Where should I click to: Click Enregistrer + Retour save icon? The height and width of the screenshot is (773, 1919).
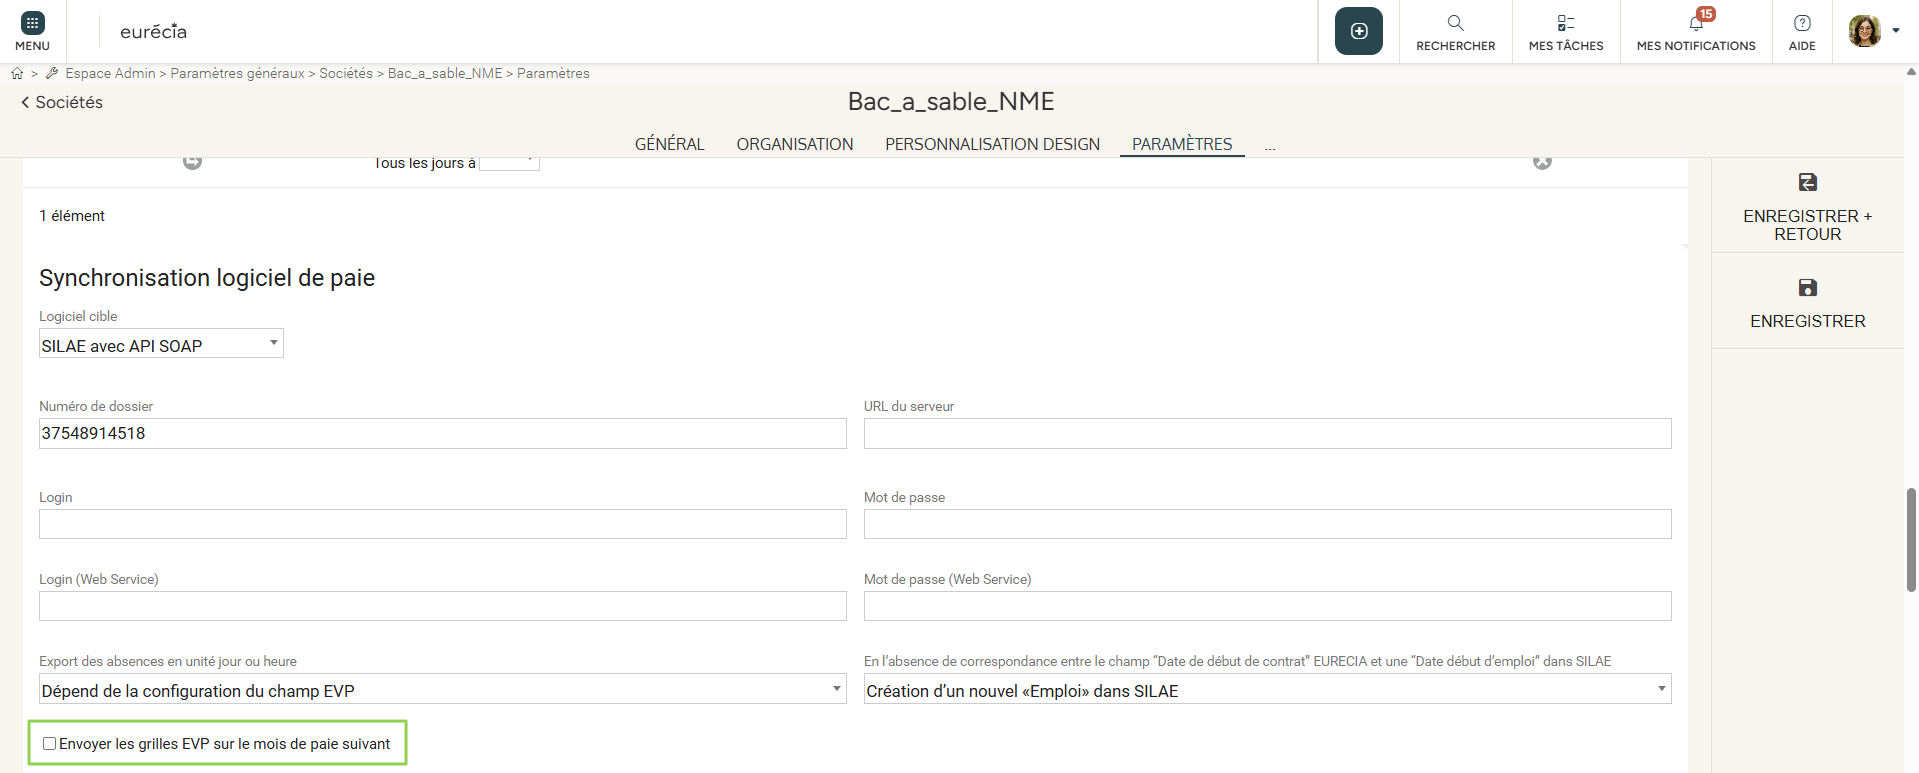coord(1807,183)
